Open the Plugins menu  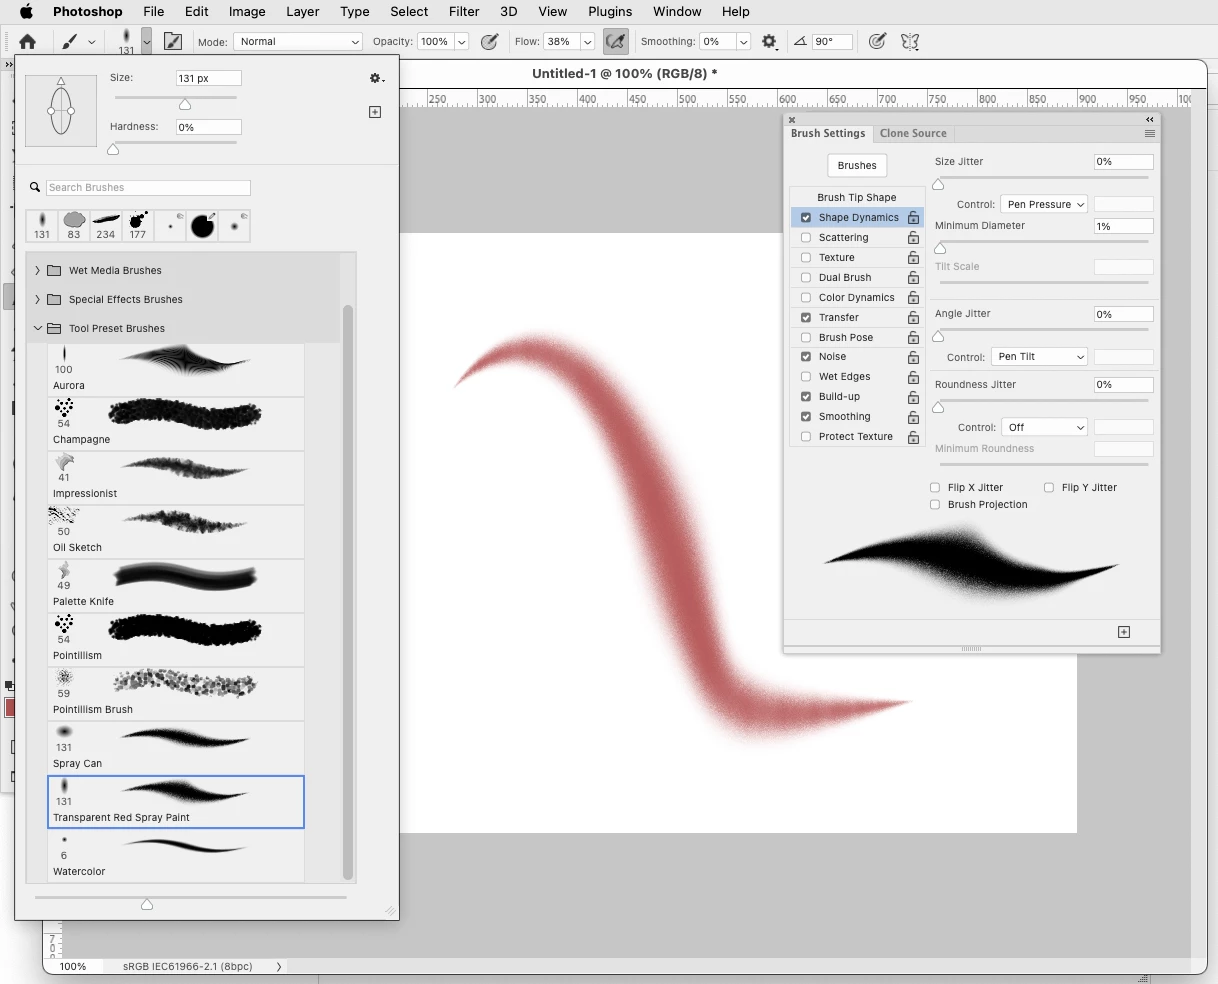click(610, 12)
